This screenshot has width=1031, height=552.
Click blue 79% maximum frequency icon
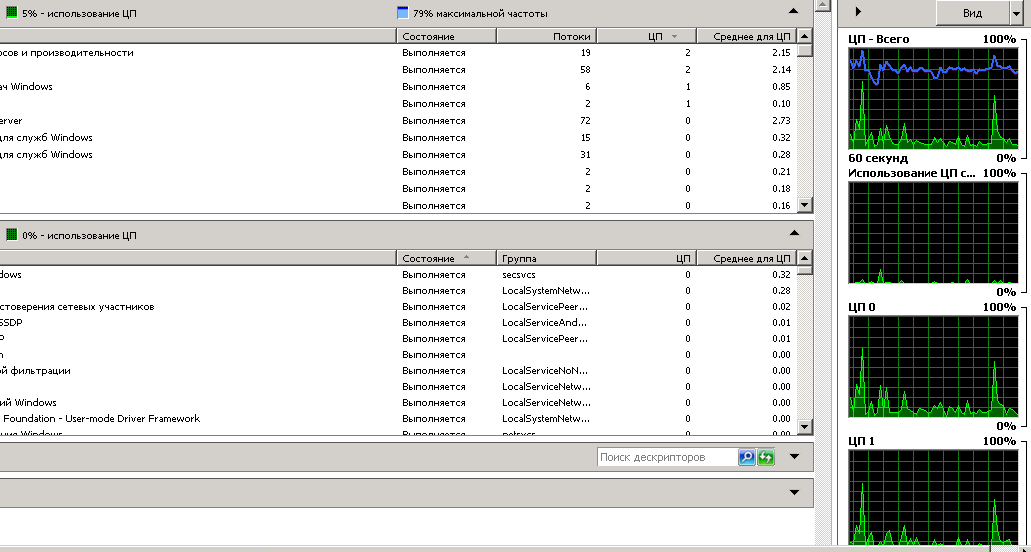[403, 13]
